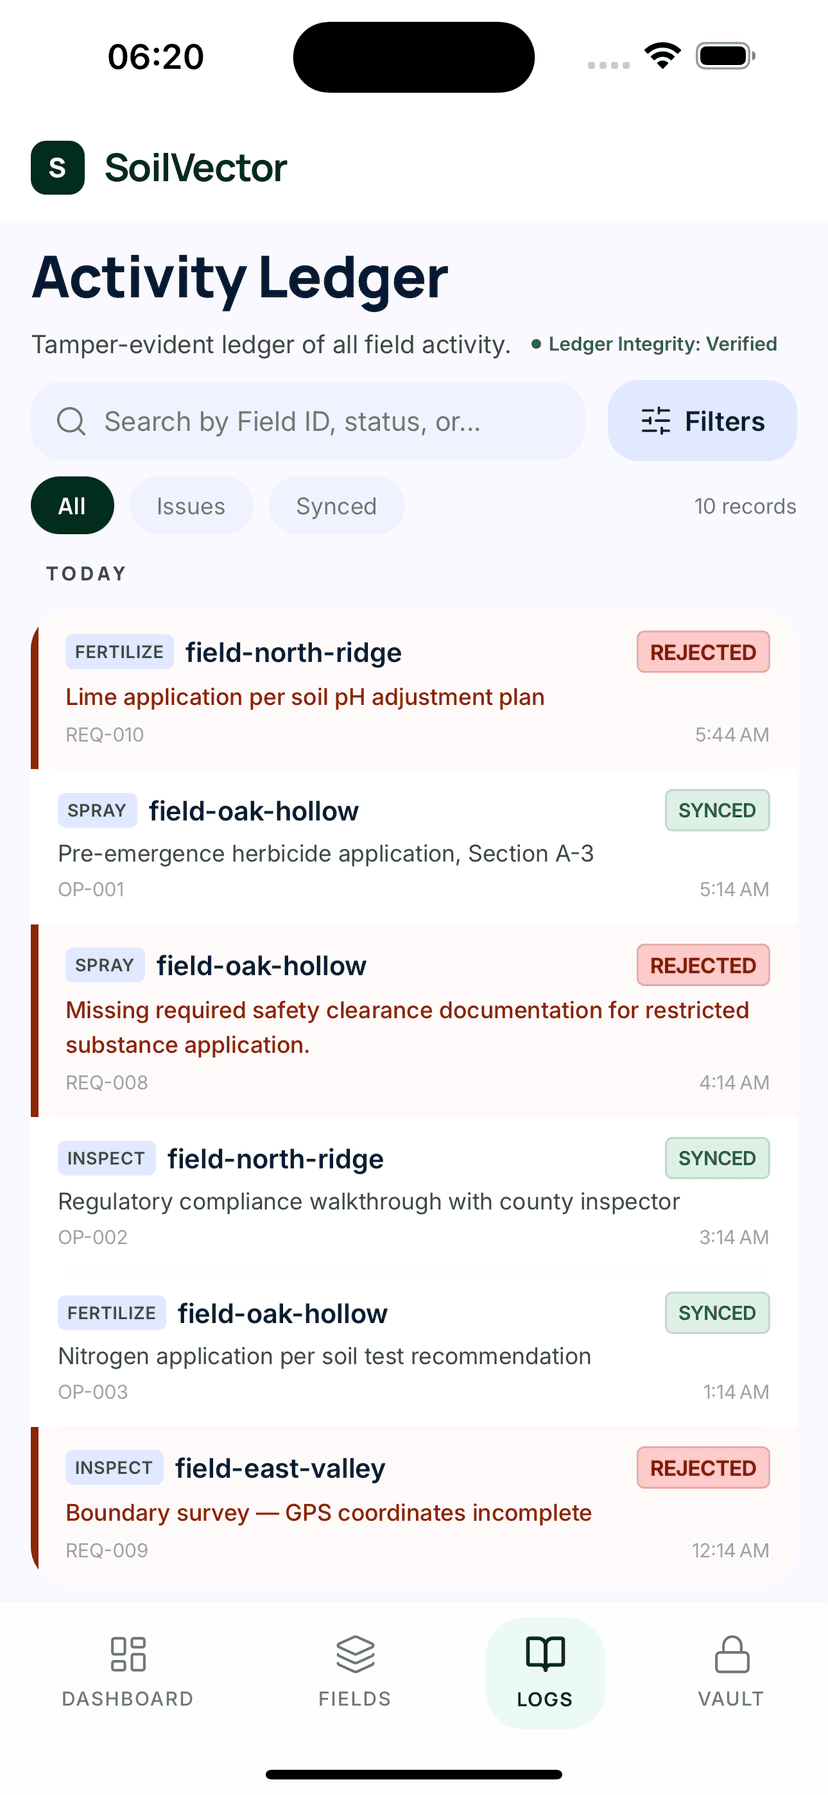Tap the REJECTED status badge on REQ-009

[x=702, y=1467]
